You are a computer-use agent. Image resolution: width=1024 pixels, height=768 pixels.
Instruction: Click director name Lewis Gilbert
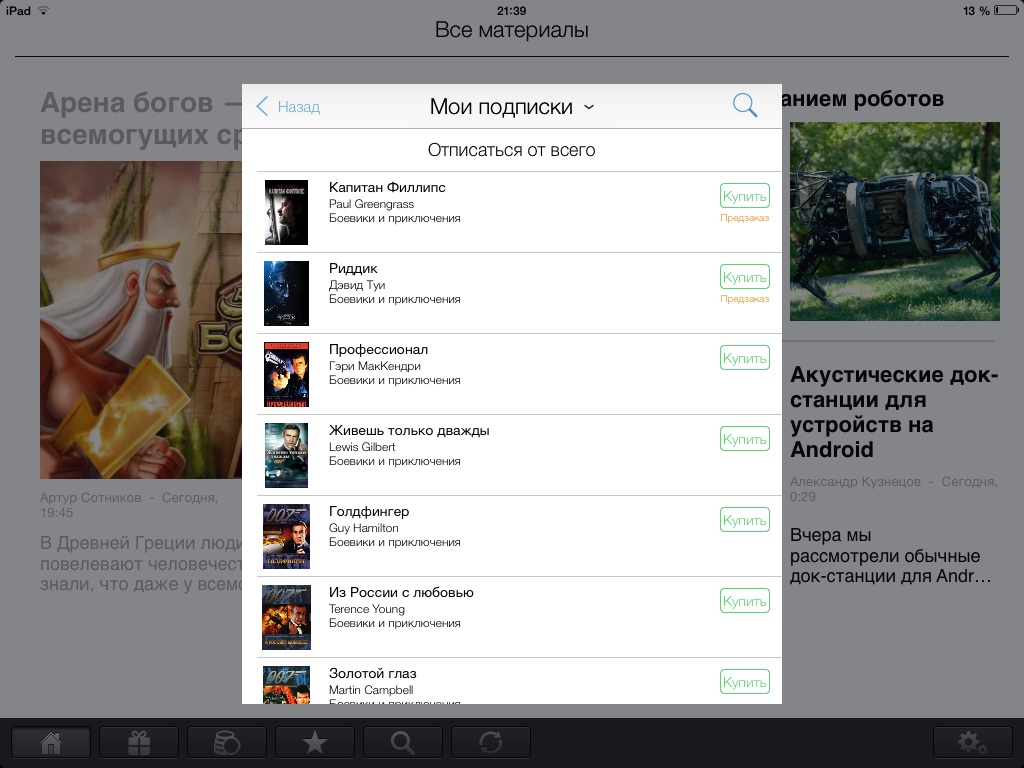362,447
